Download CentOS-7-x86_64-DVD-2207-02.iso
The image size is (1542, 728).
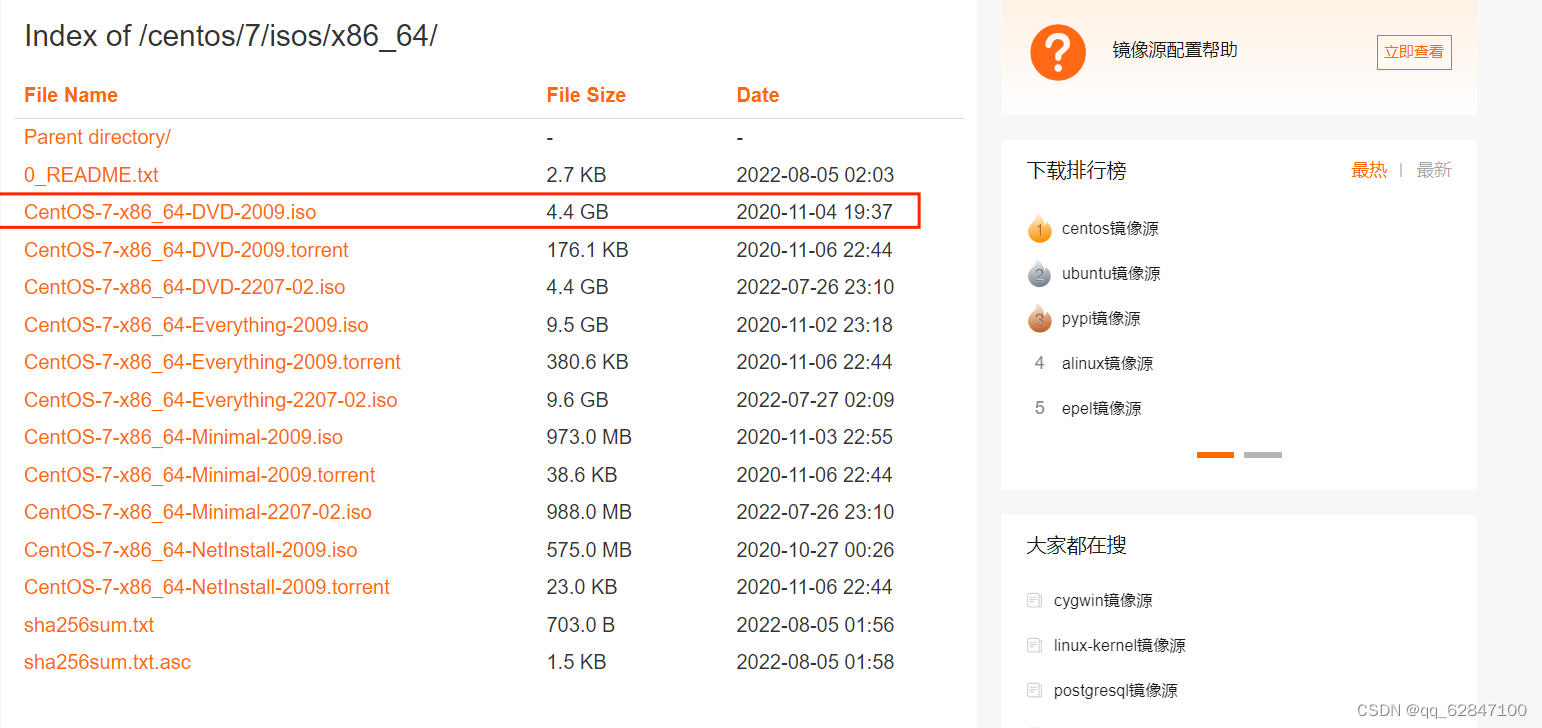tap(184, 287)
